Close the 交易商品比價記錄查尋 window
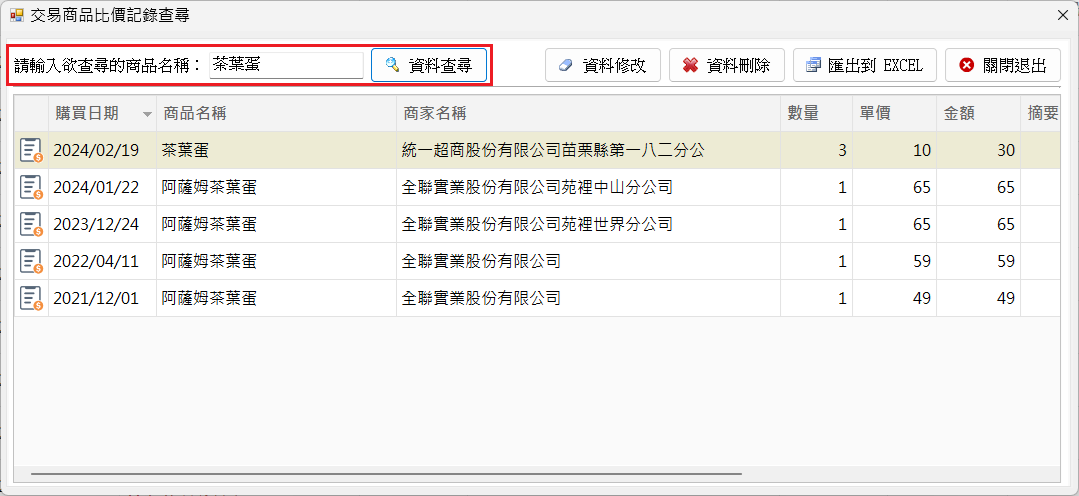 pyautogui.click(x=1062, y=15)
